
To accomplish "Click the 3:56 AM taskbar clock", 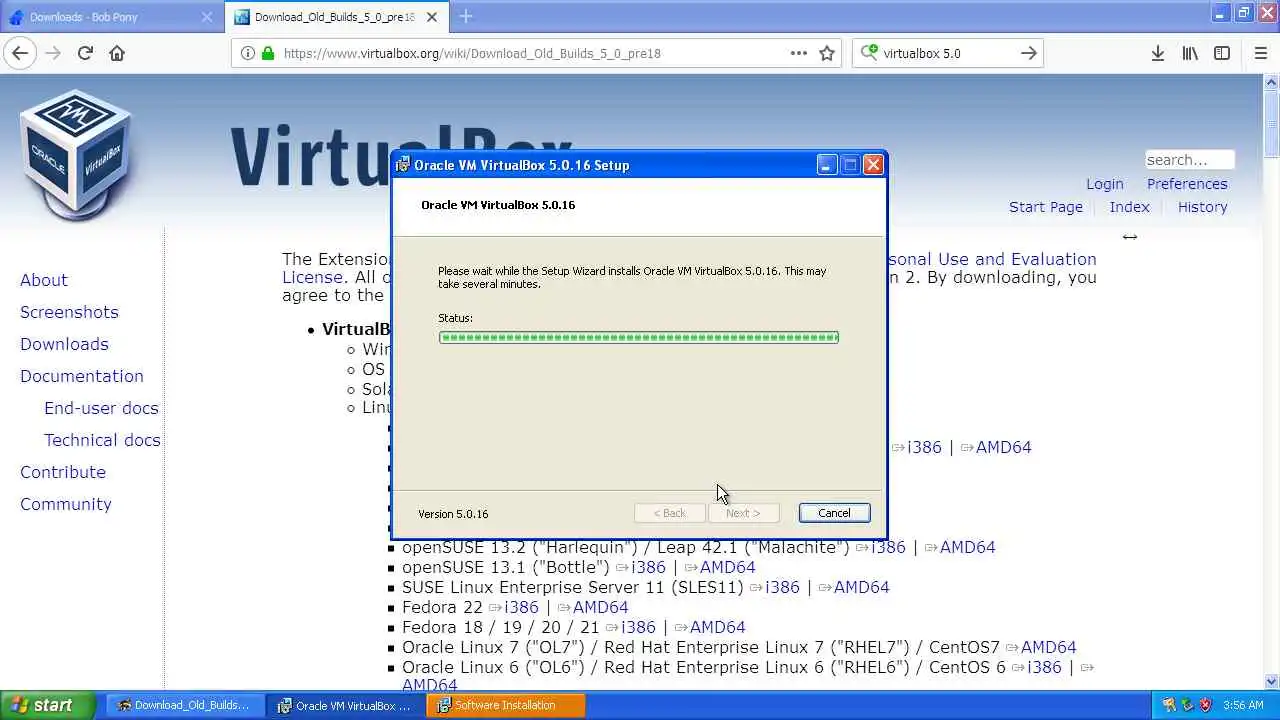I will pos(1243,705).
